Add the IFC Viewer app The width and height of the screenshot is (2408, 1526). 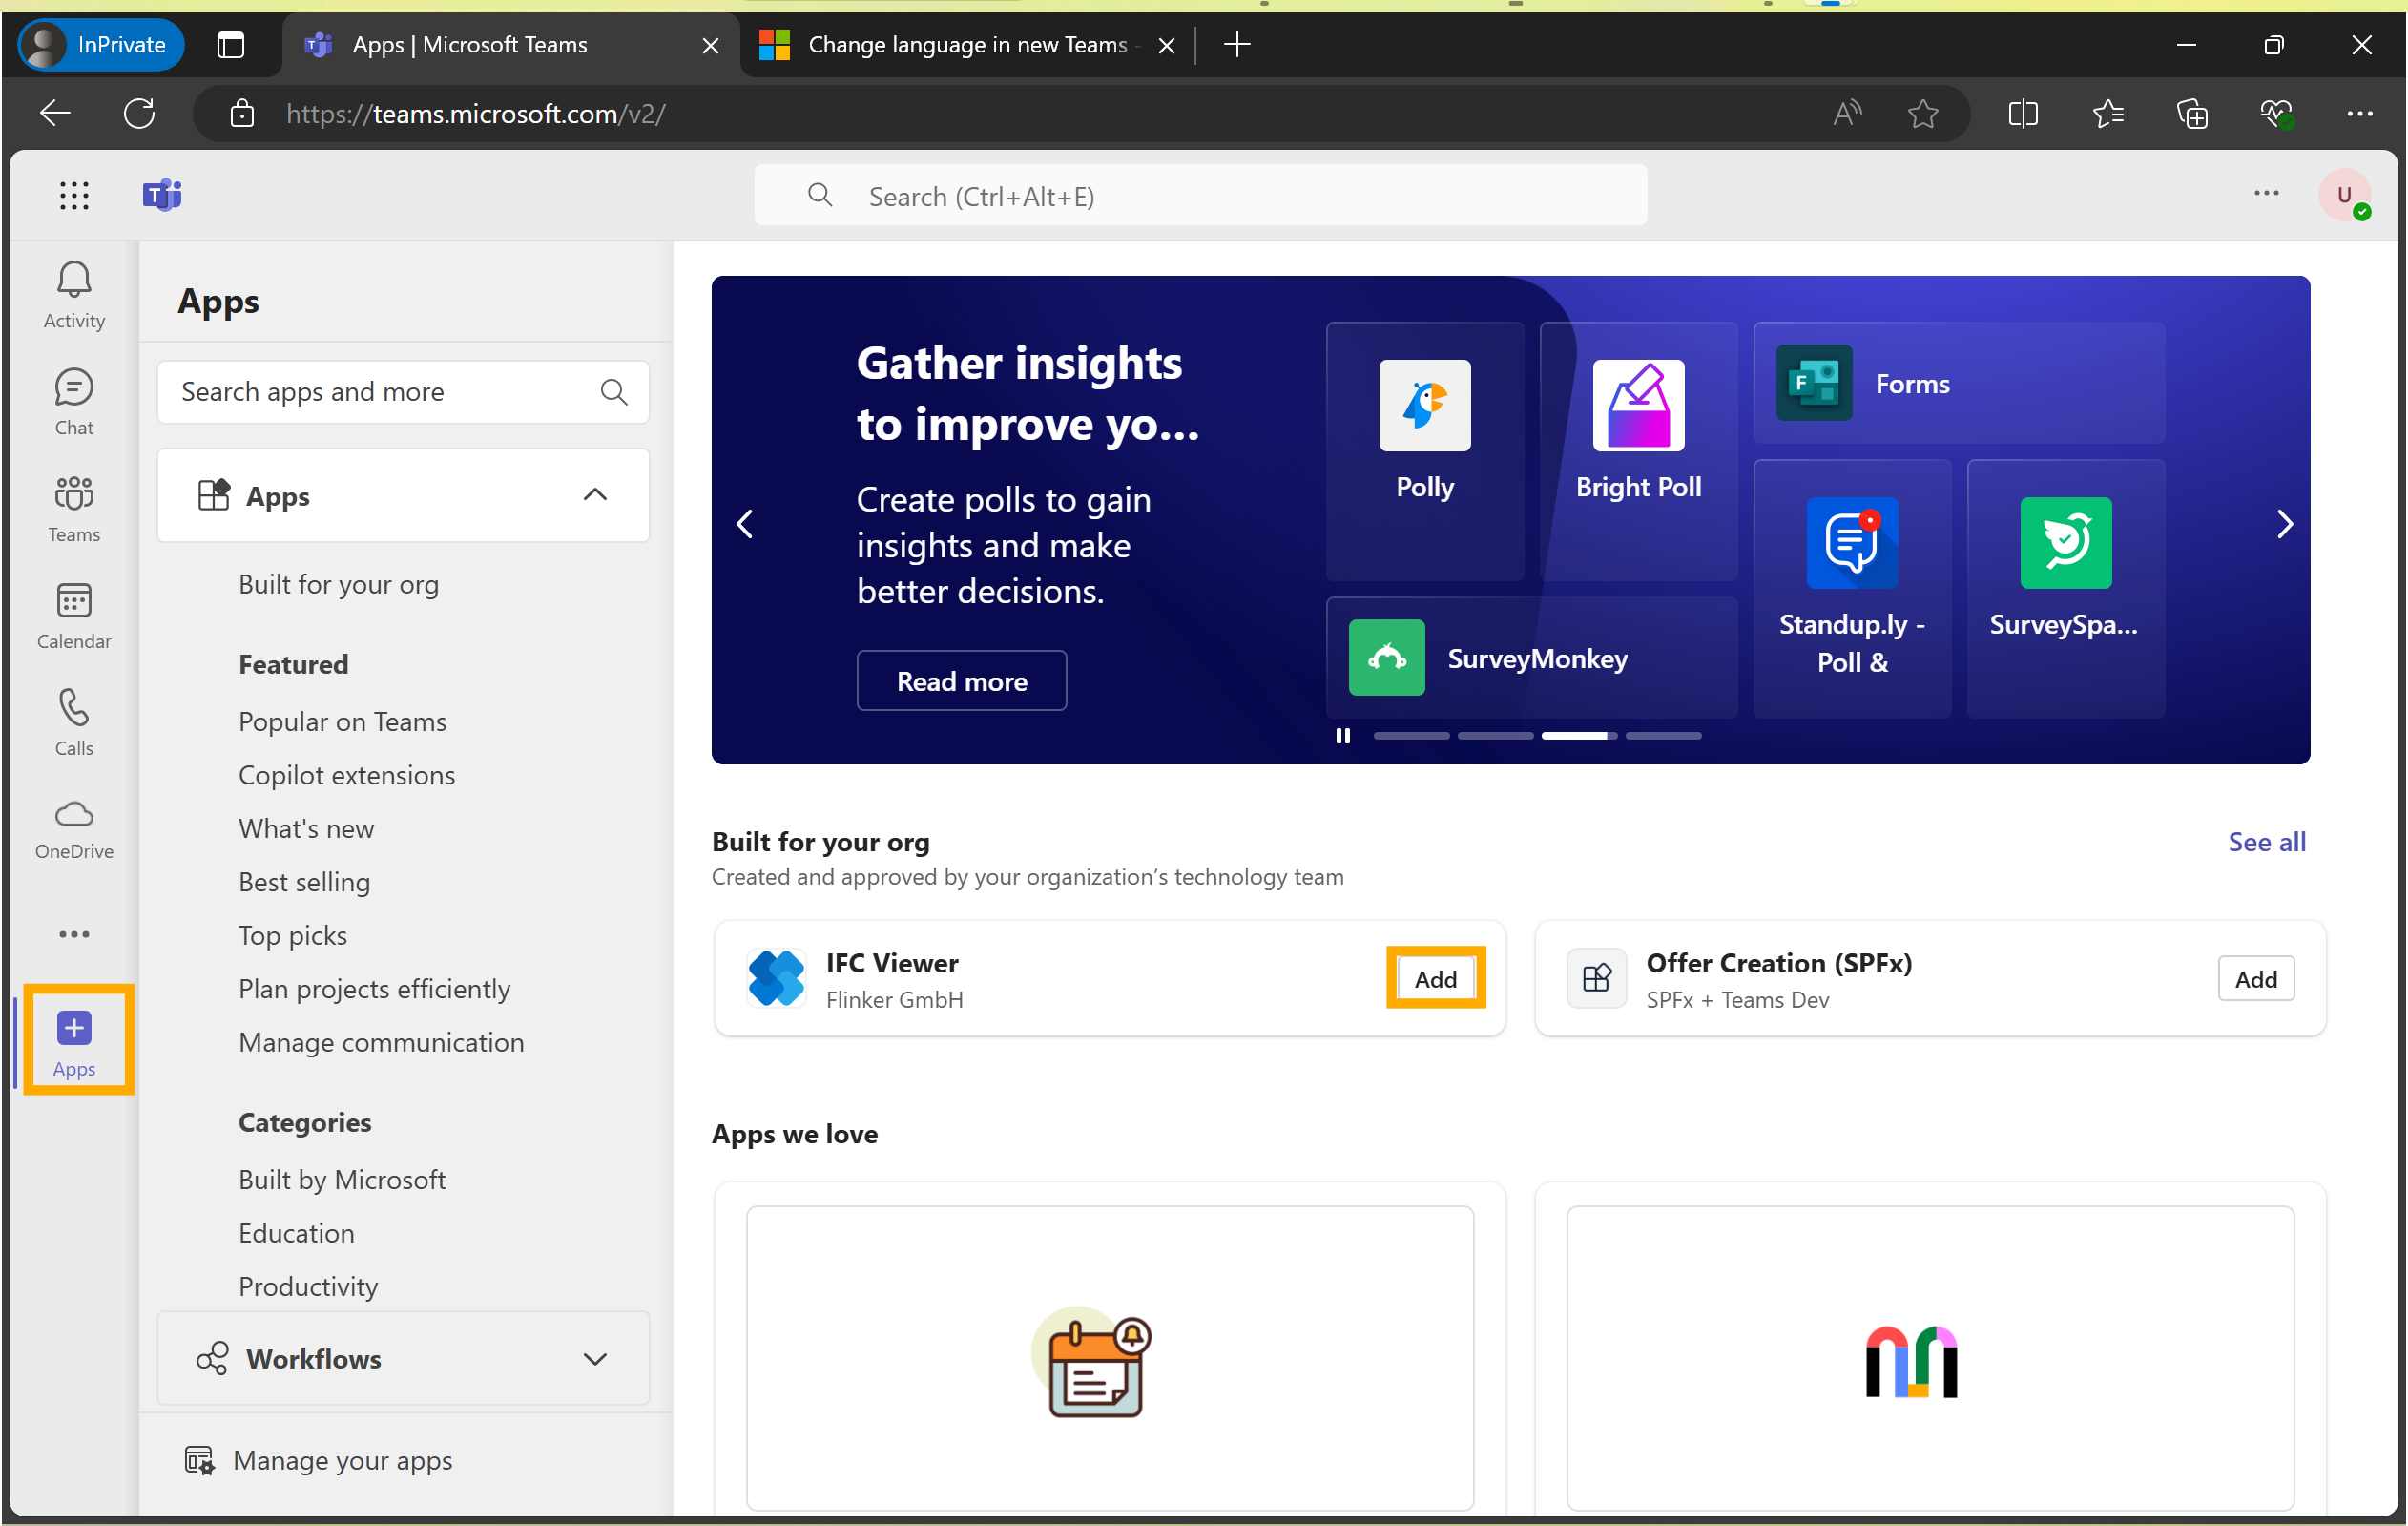point(1435,978)
